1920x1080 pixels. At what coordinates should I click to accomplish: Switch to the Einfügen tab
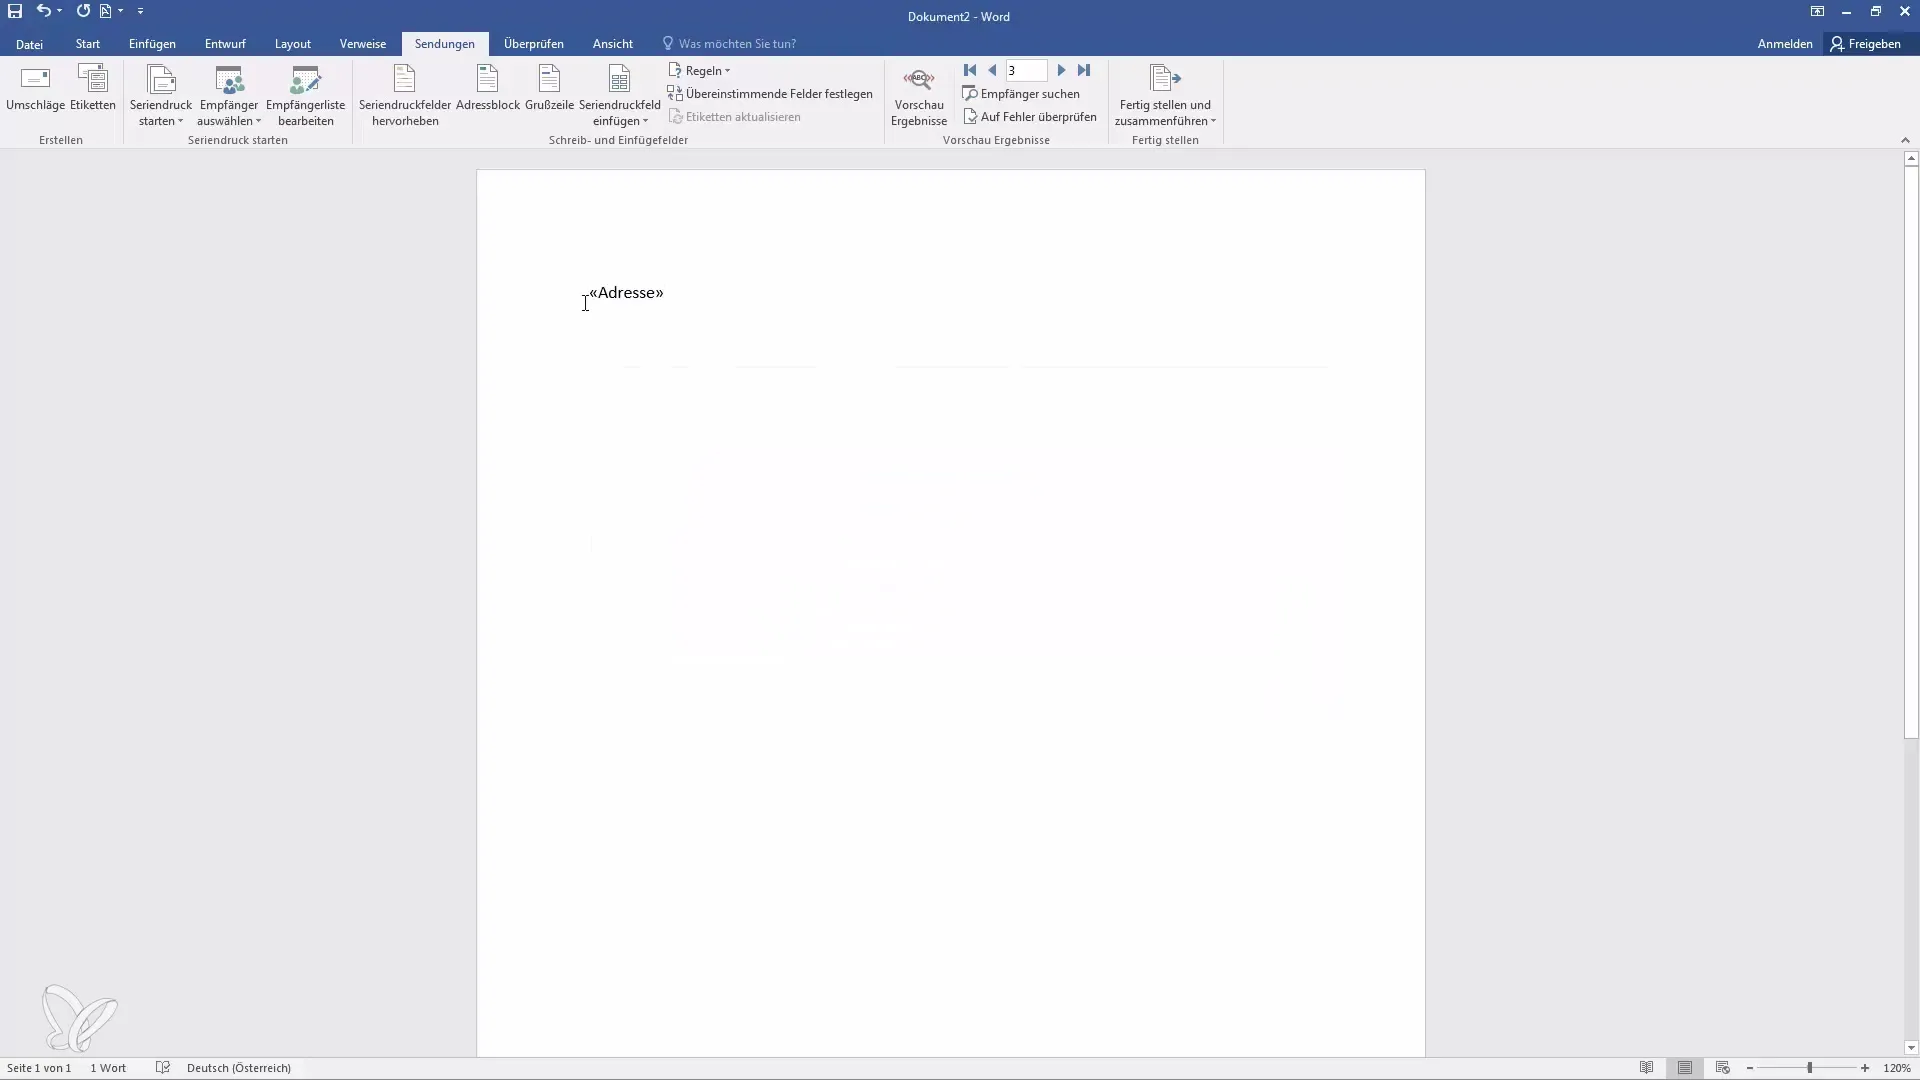[x=152, y=44]
